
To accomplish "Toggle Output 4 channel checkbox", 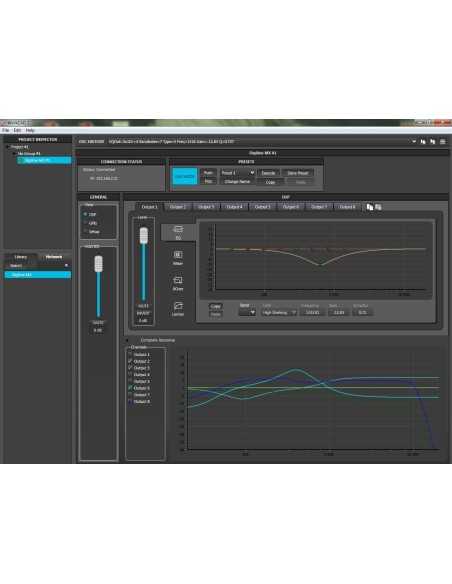I will [130, 374].
